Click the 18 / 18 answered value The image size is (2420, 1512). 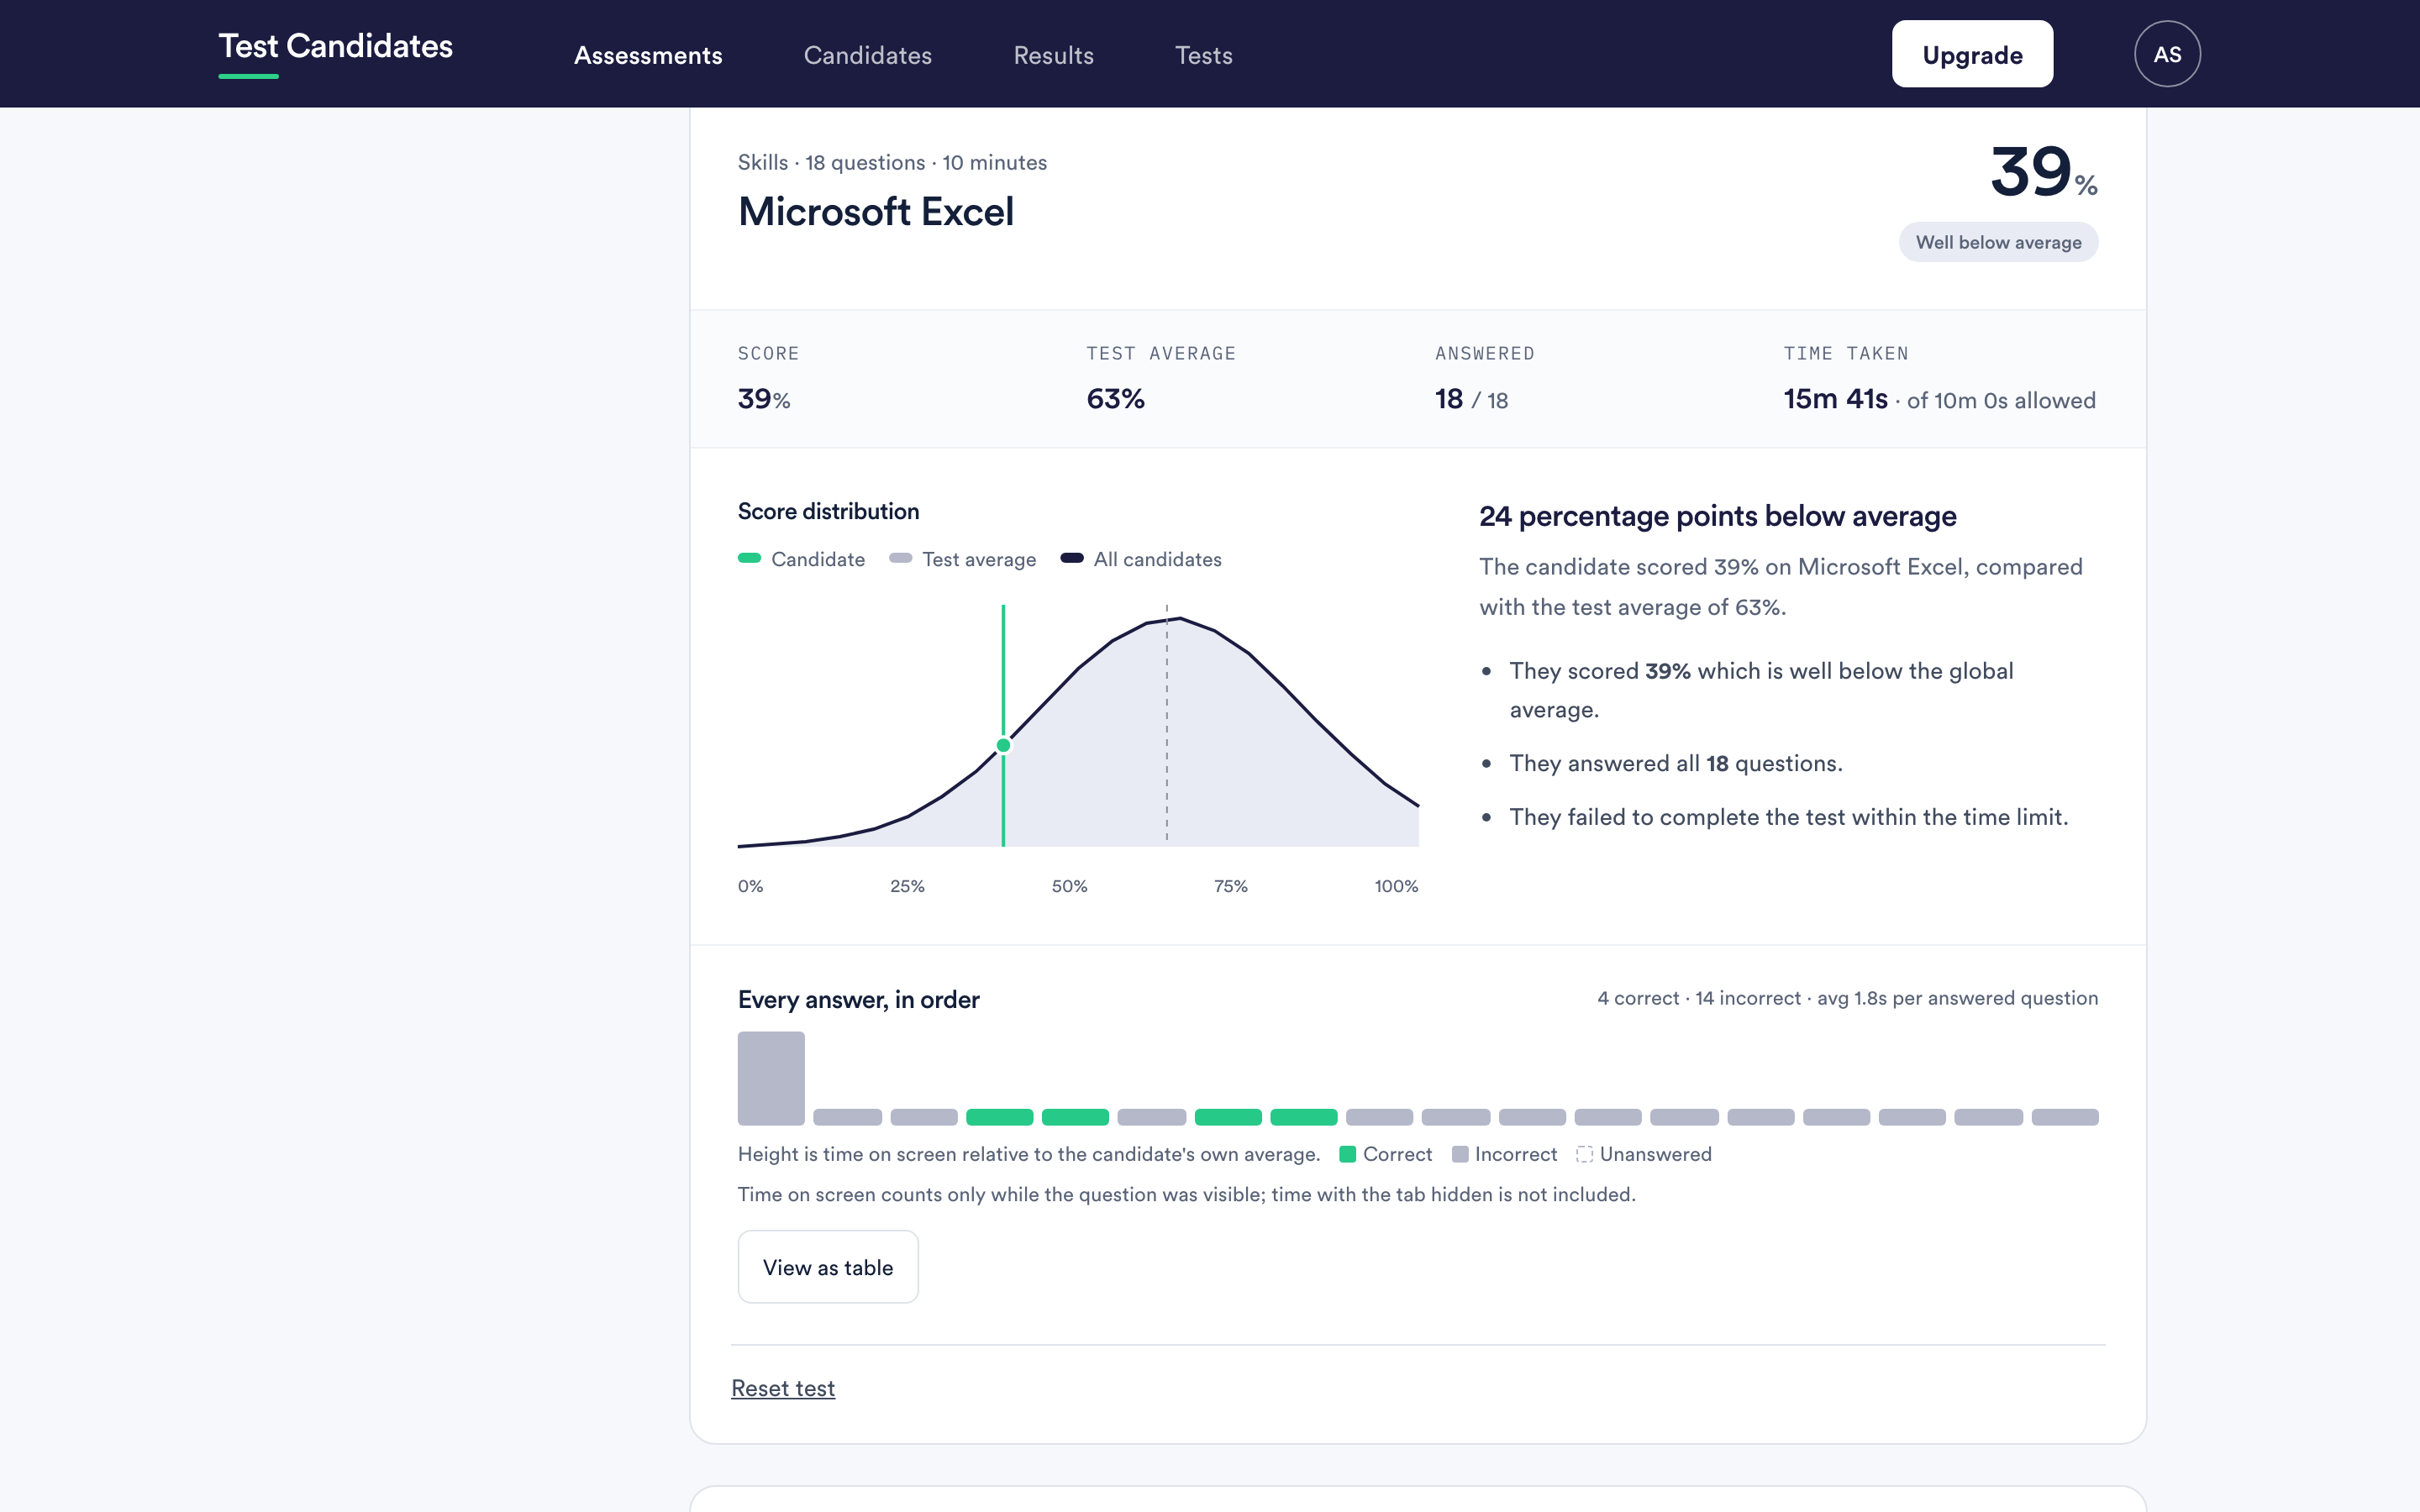(x=1471, y=399)
